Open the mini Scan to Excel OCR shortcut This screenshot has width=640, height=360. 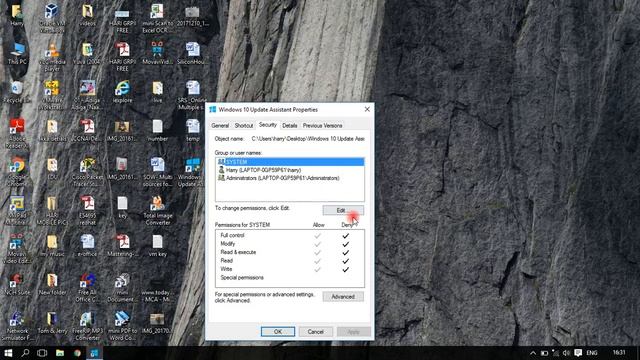click(x=158, y=18)
